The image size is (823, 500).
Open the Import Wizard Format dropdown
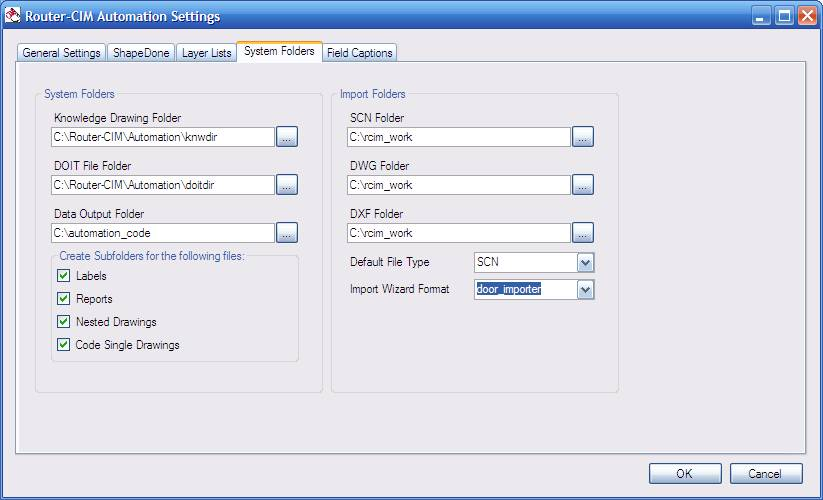coord(585,290)
